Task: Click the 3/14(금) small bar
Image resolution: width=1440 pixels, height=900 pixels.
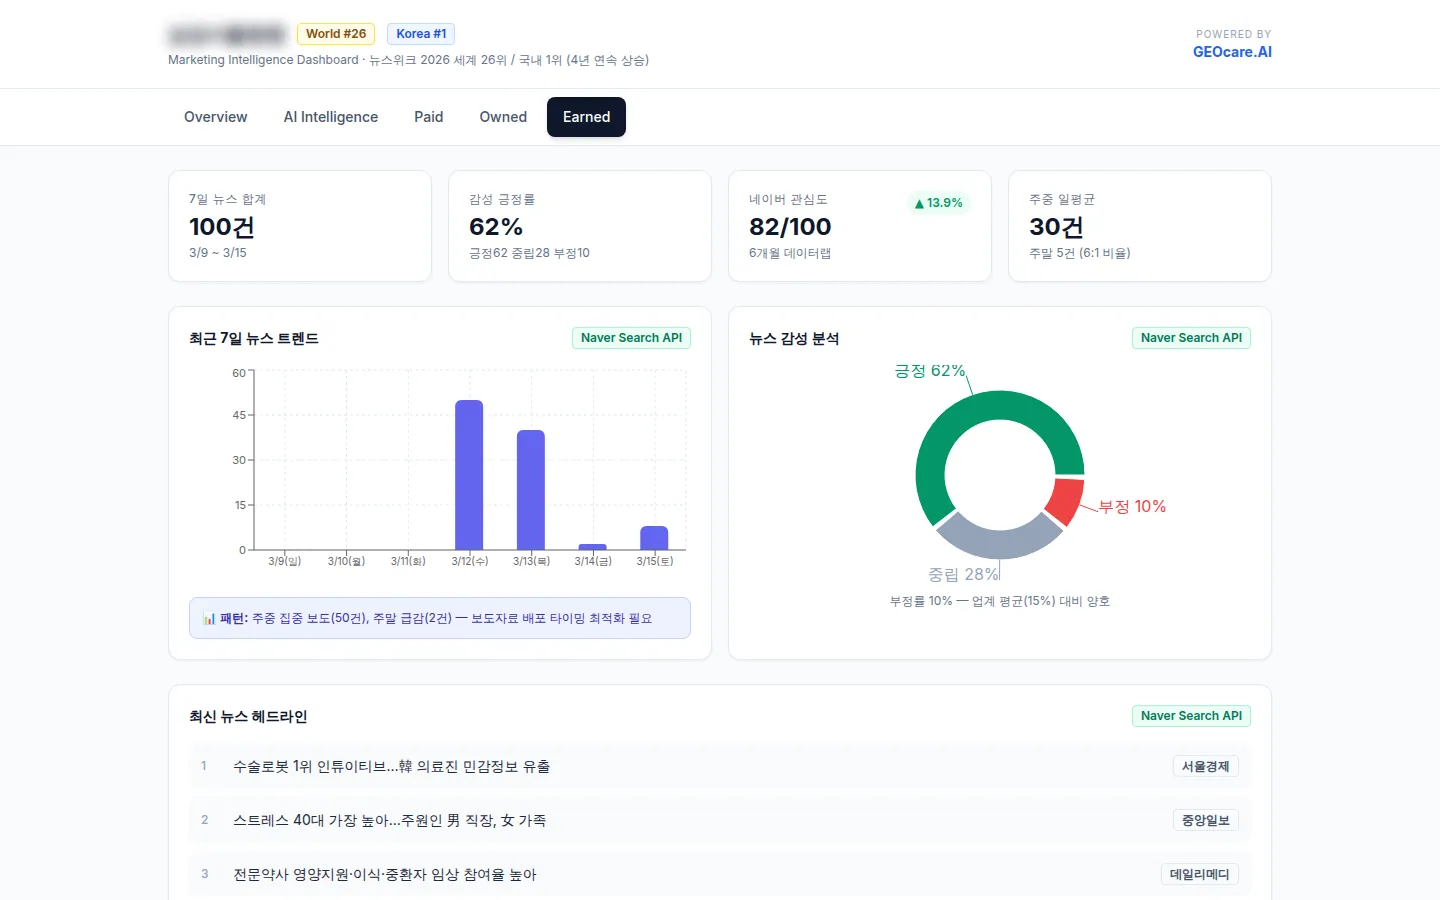Action: pos(593,547)
